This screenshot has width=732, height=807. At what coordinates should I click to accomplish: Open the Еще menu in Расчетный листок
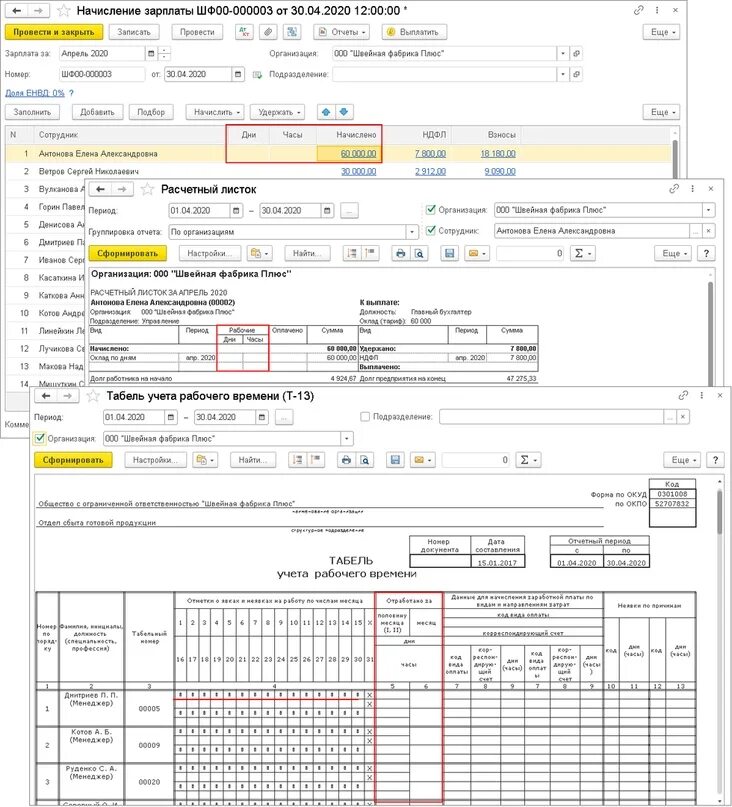pyautogui.click(x=673, y=253)
